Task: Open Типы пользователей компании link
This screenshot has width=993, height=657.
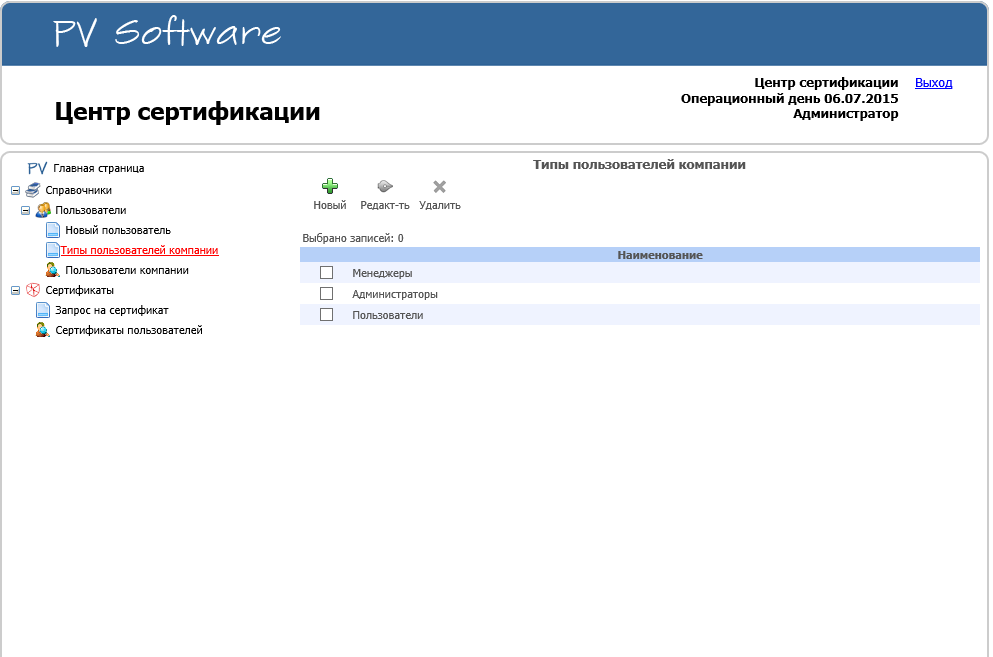Action: [x=139, y=250]
